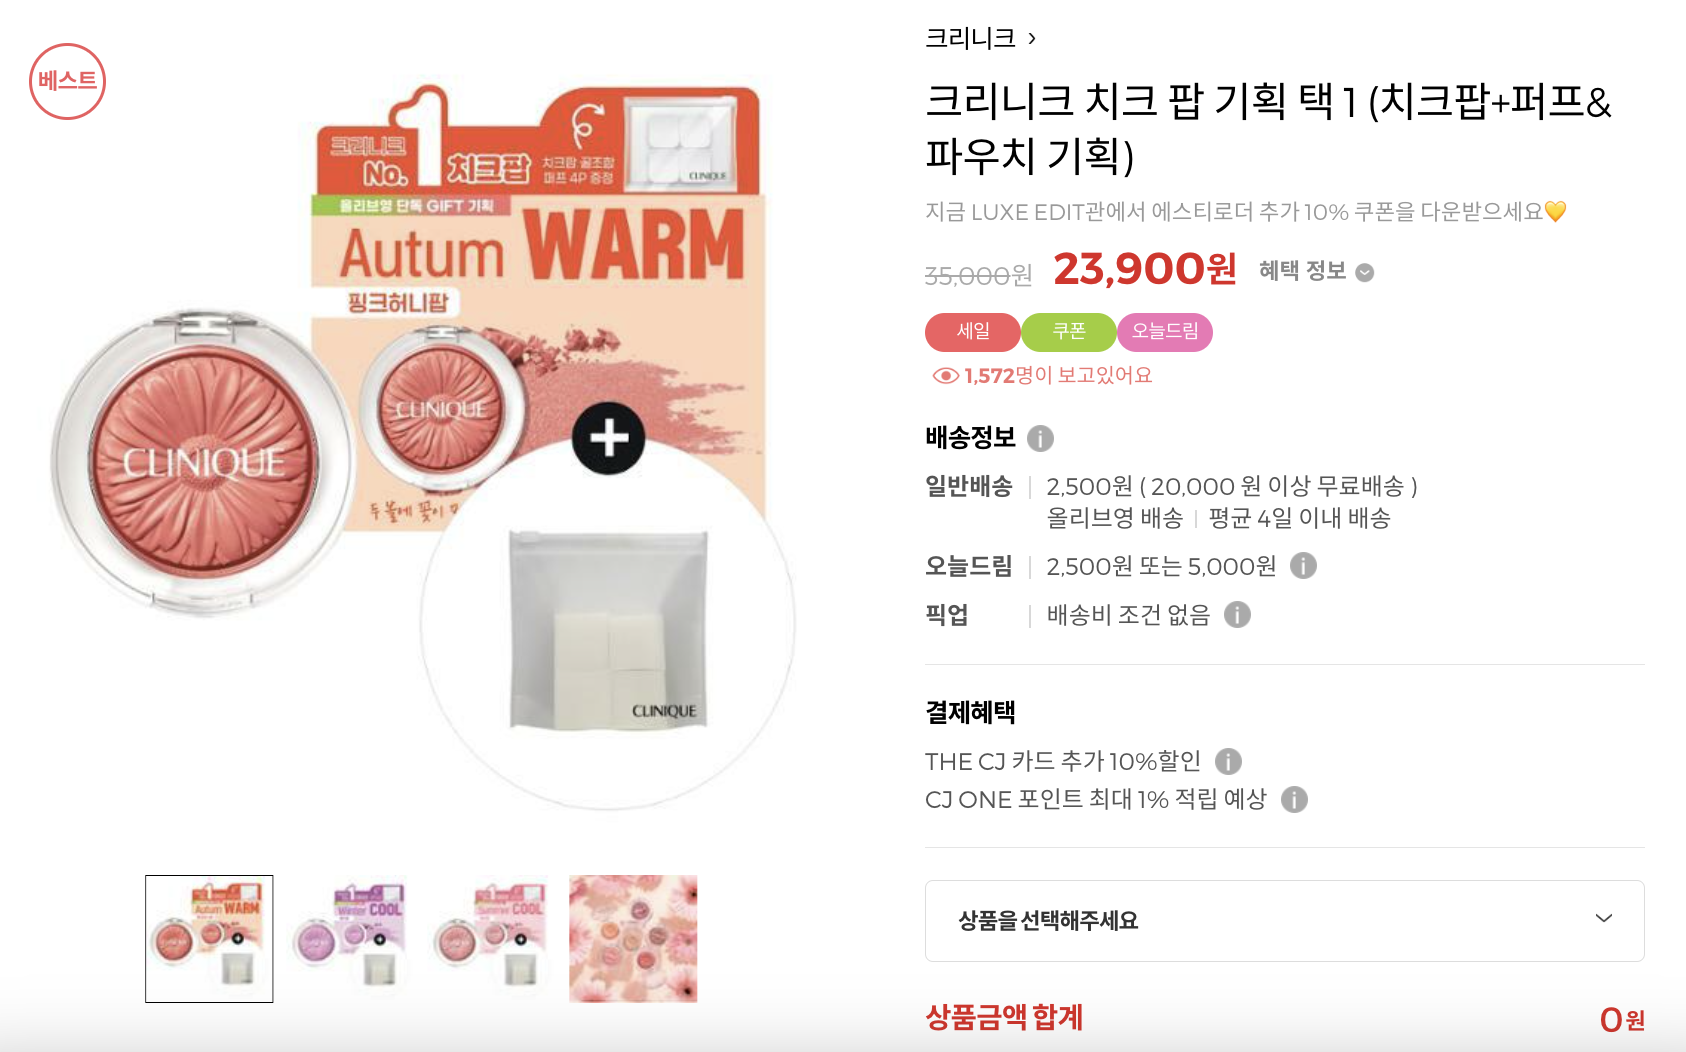Click the 베스트 badge icon
The width and height of the screenshot is (1686, 1052).
pos(67,81)
